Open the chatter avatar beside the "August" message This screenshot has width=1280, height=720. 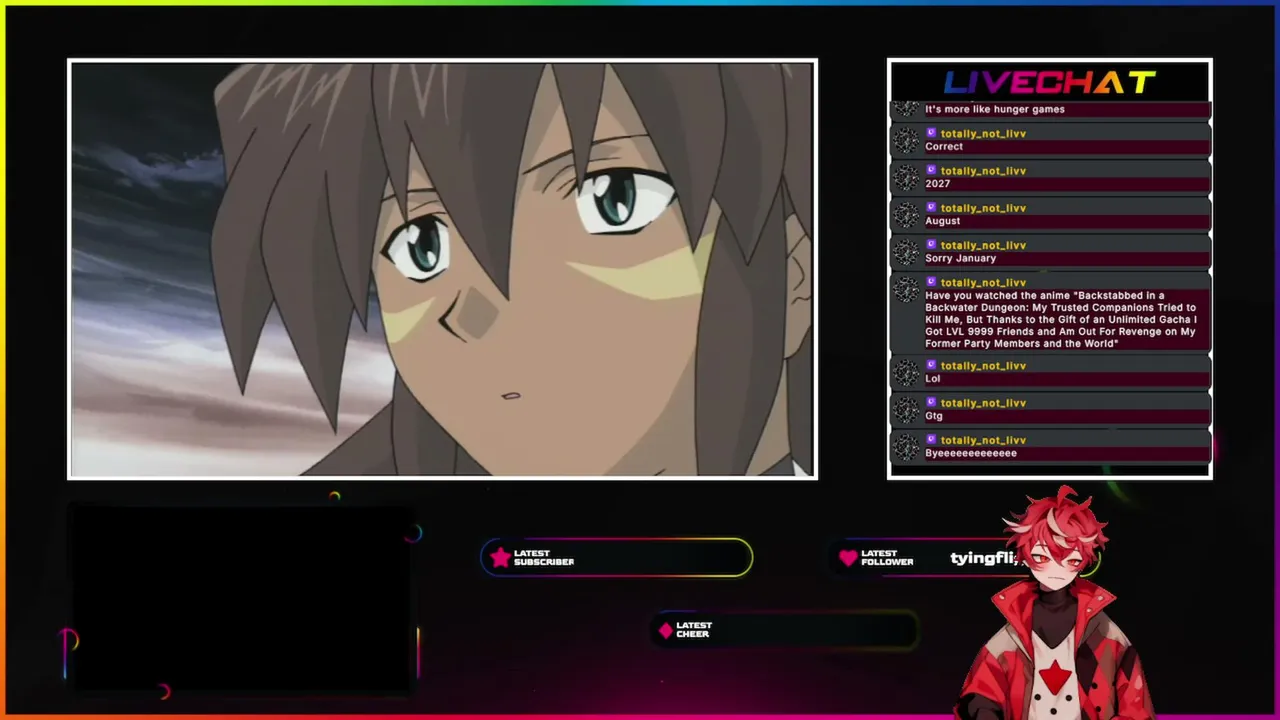pos(906,214)
